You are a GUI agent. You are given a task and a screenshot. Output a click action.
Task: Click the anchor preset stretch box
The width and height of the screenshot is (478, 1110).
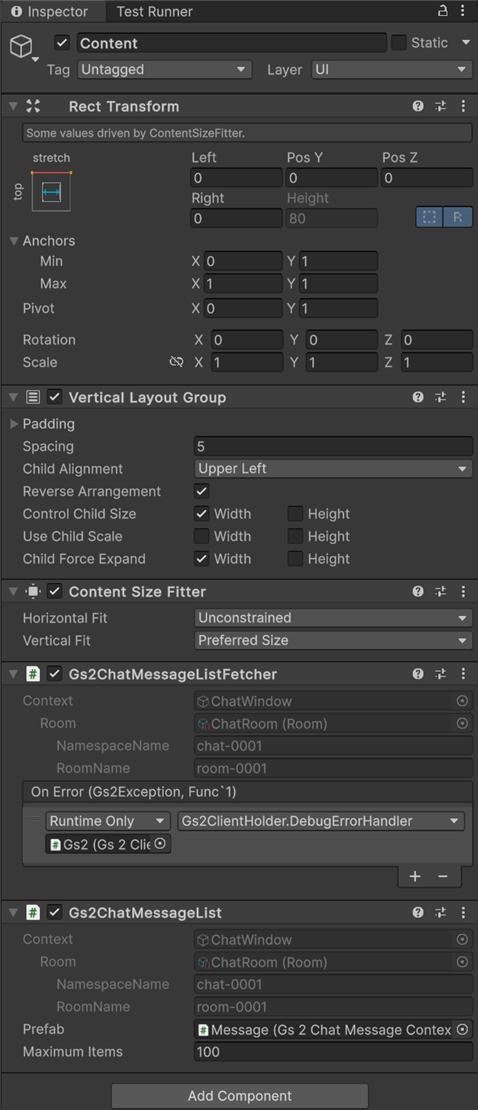[x=52, y=191]
